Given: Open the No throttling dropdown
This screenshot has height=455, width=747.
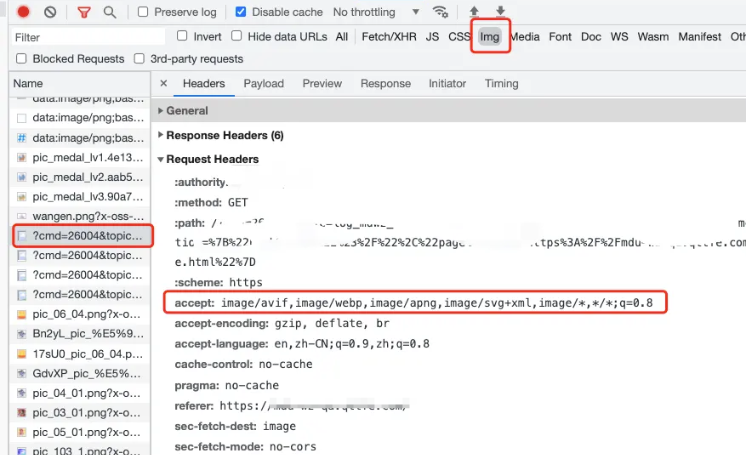Looking at the screenshot, I should (x=376, y=12).
